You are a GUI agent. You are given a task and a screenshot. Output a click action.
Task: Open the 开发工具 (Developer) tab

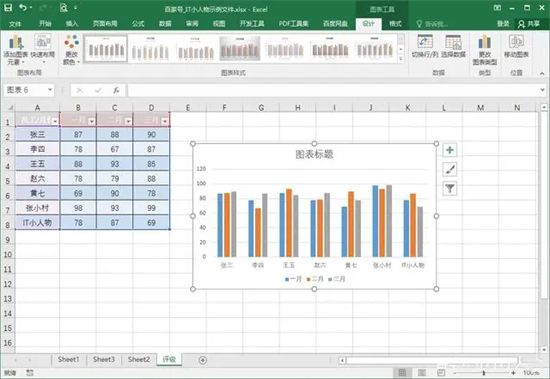(252, 24)
